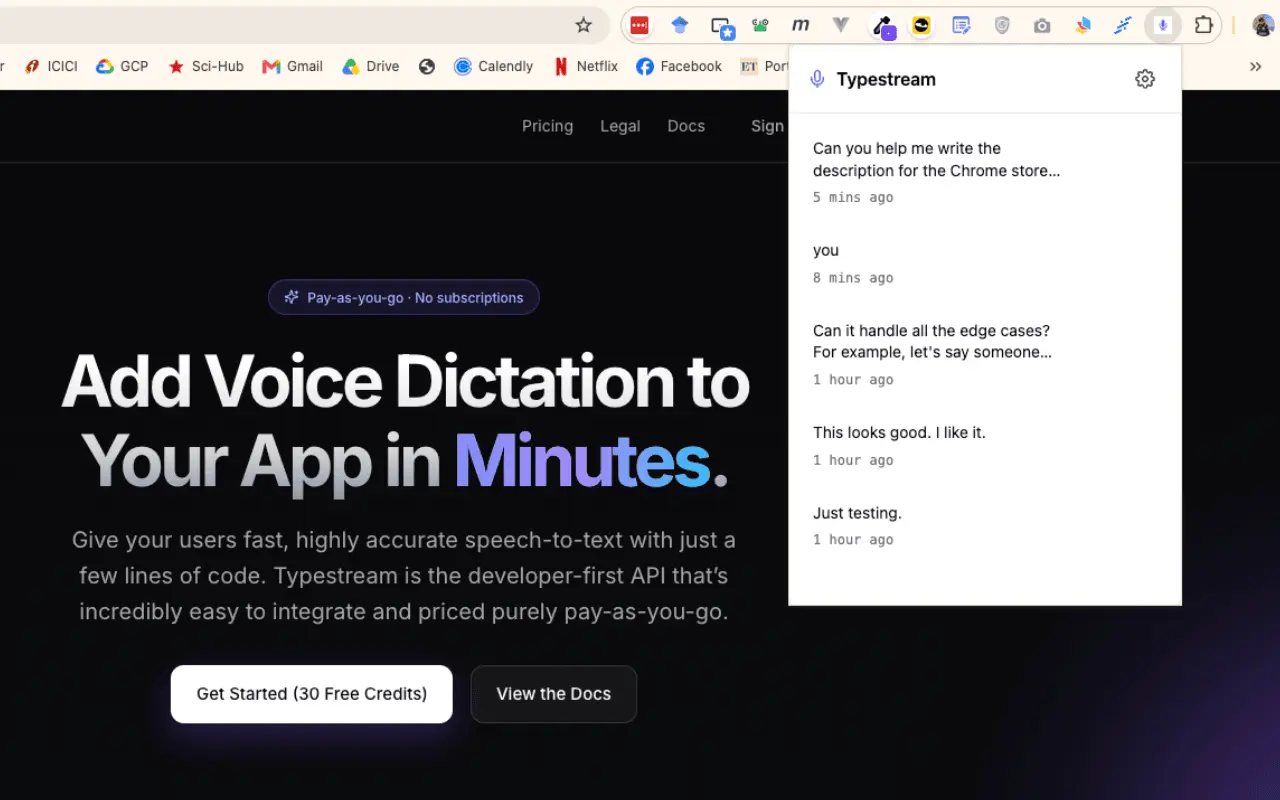Click the Typestream popup title

[886, 79]
